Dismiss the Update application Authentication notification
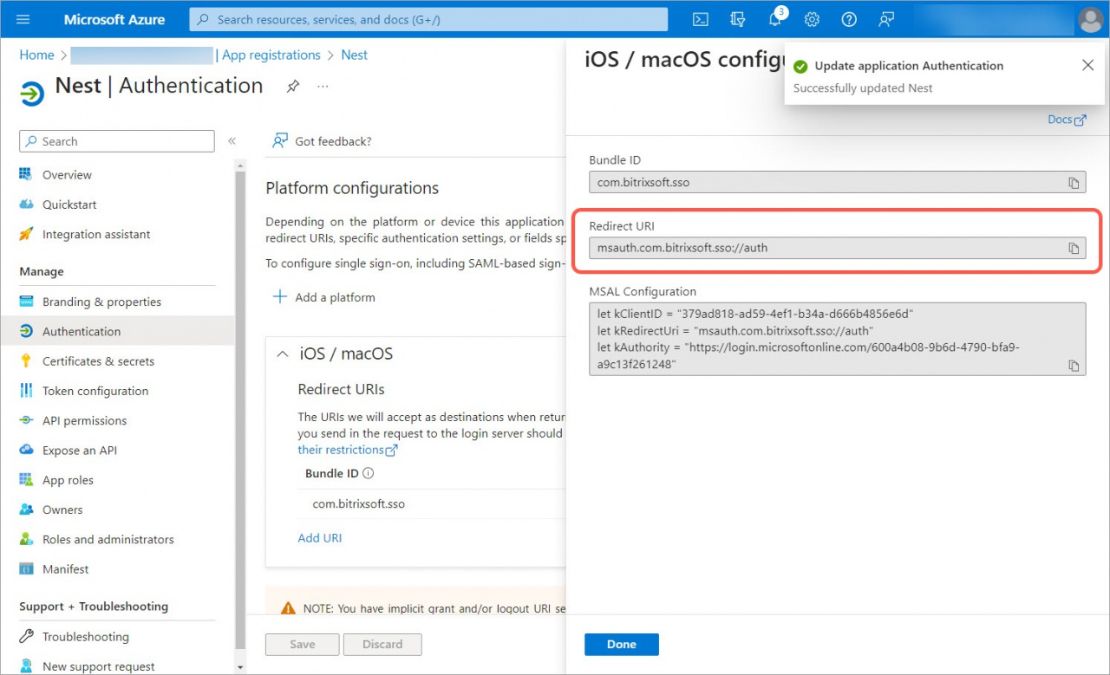 1087,65
